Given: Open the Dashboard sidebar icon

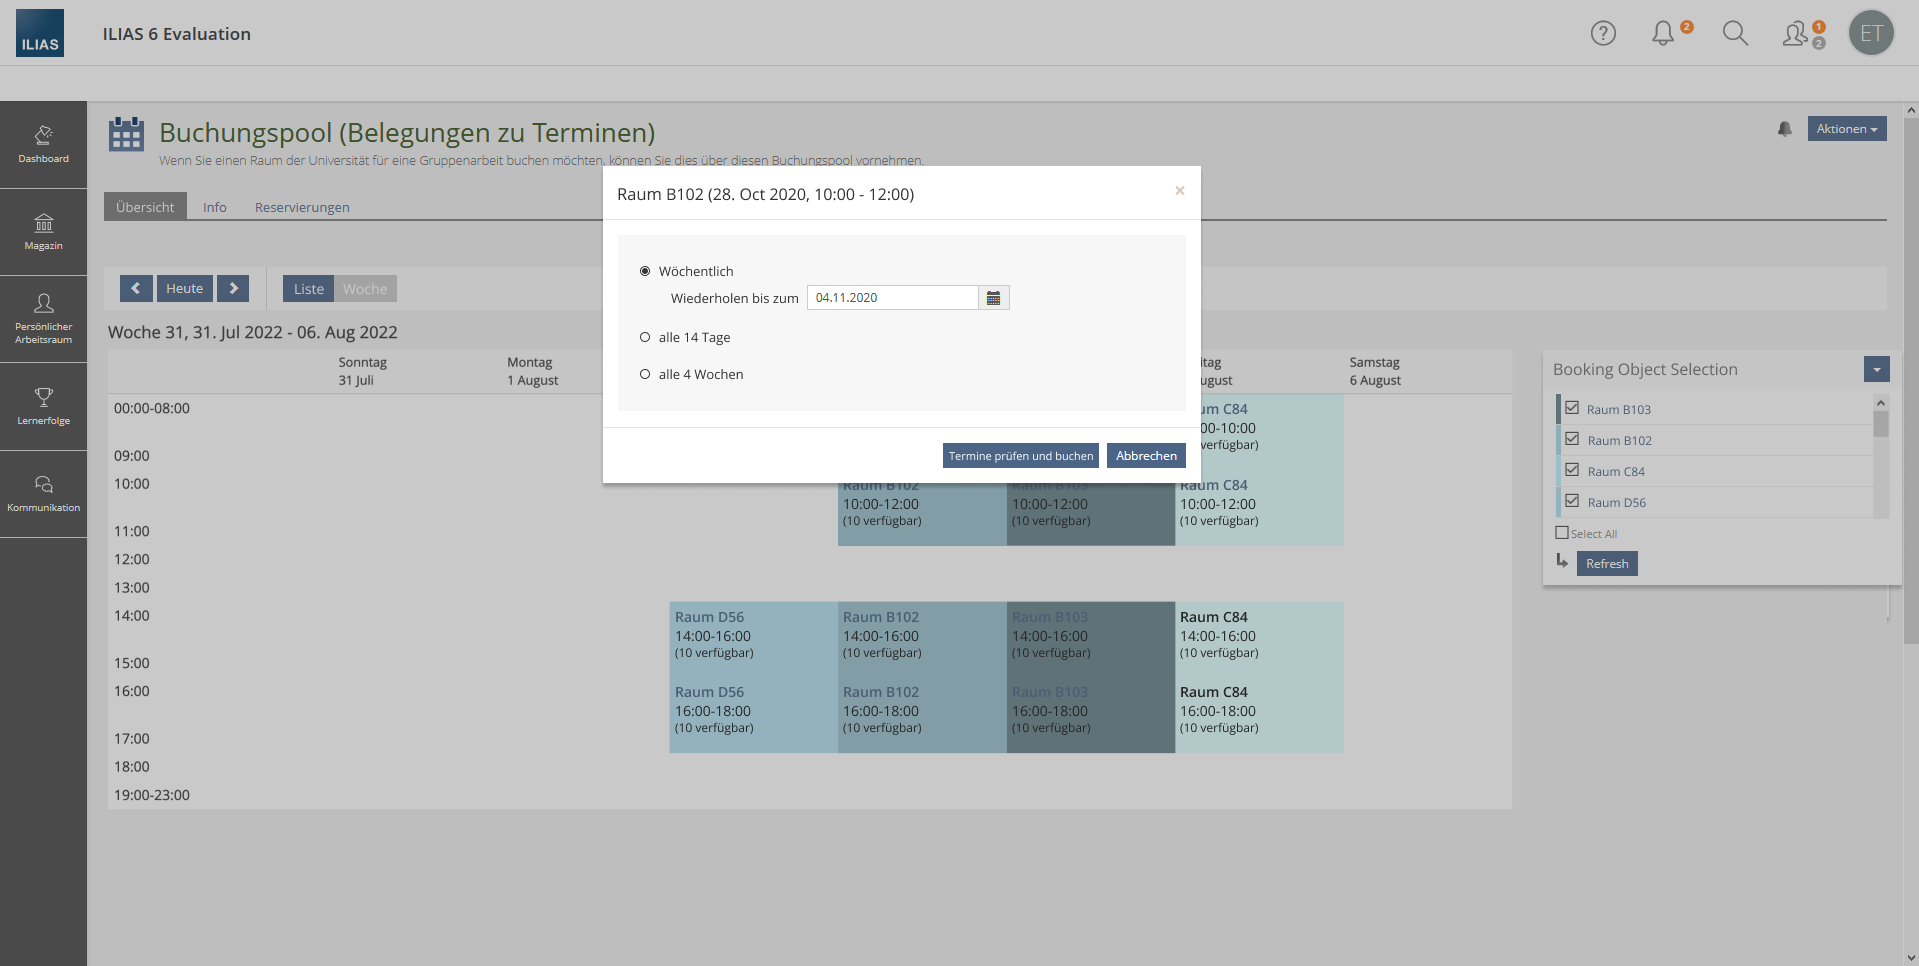Looking at the screenshot, I should point(43,144).
